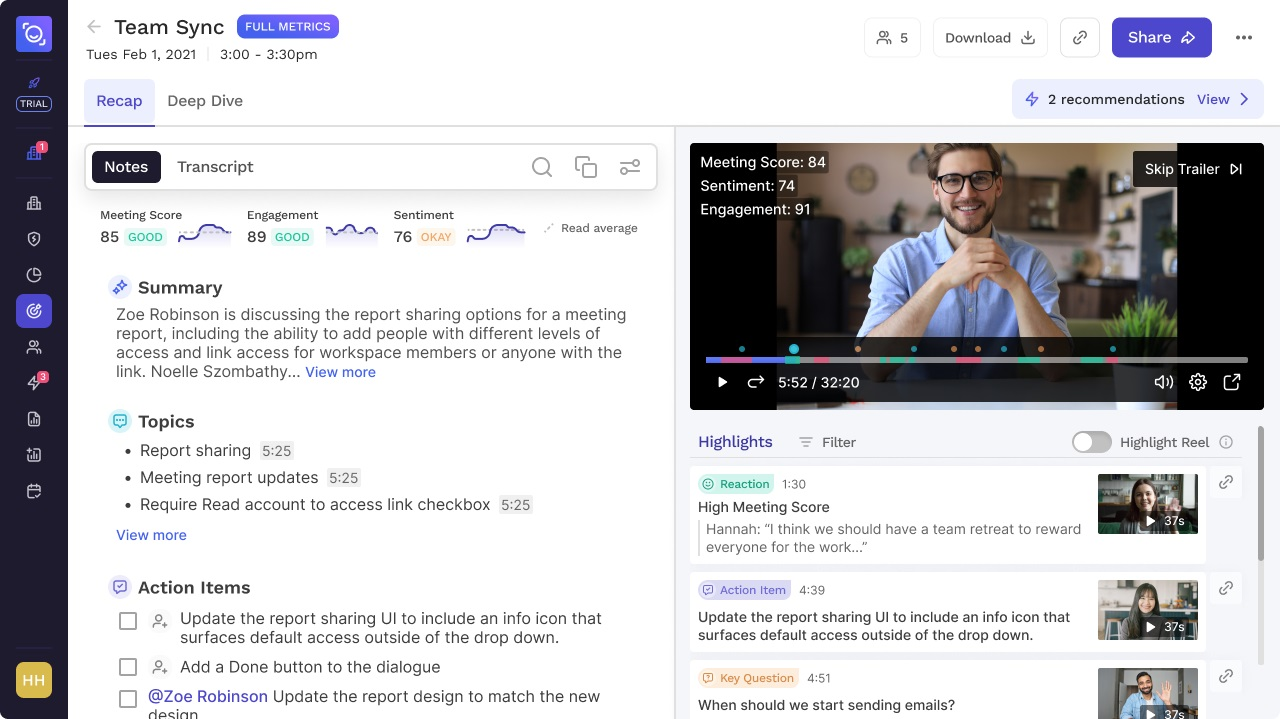This screenshot has height=719, width=1280.
Task: Expand topics with View more link
Action: [151, 535]
